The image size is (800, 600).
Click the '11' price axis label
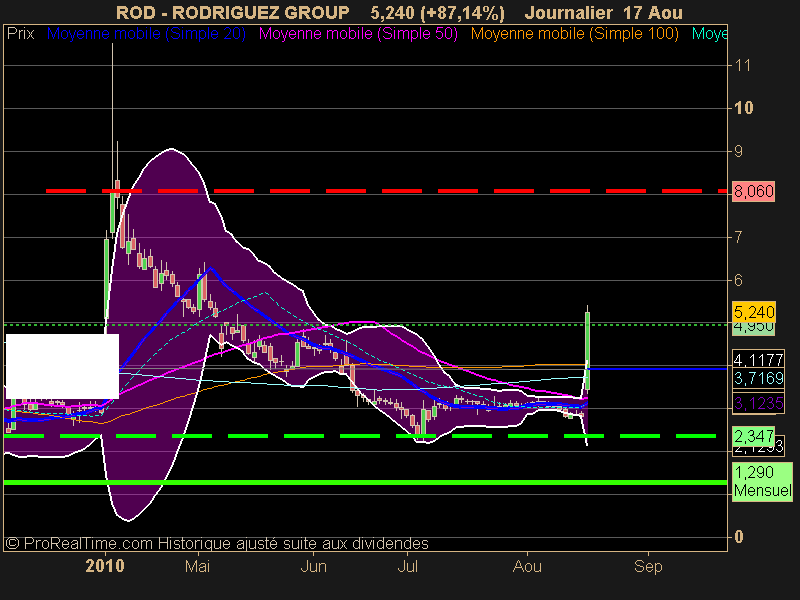[x=742, y=65]
